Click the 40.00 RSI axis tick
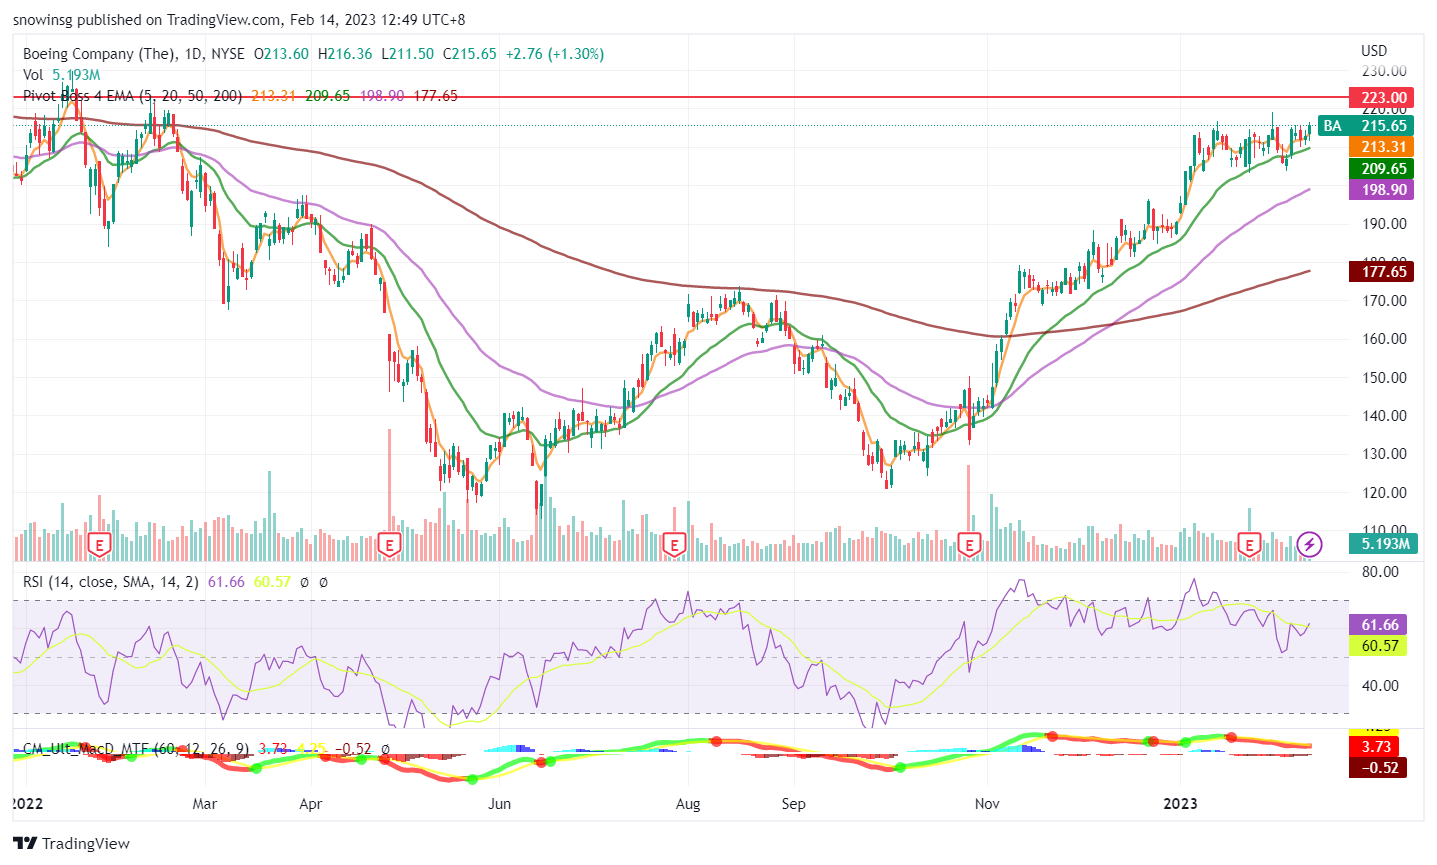This screenshot has height=865, width=1437. (x=1380, y=686)
